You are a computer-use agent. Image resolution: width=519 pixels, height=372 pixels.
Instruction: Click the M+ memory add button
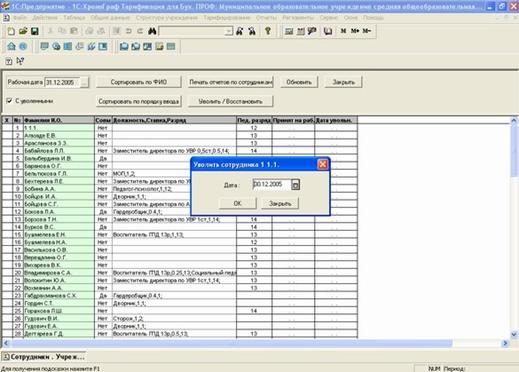point(355,31)
